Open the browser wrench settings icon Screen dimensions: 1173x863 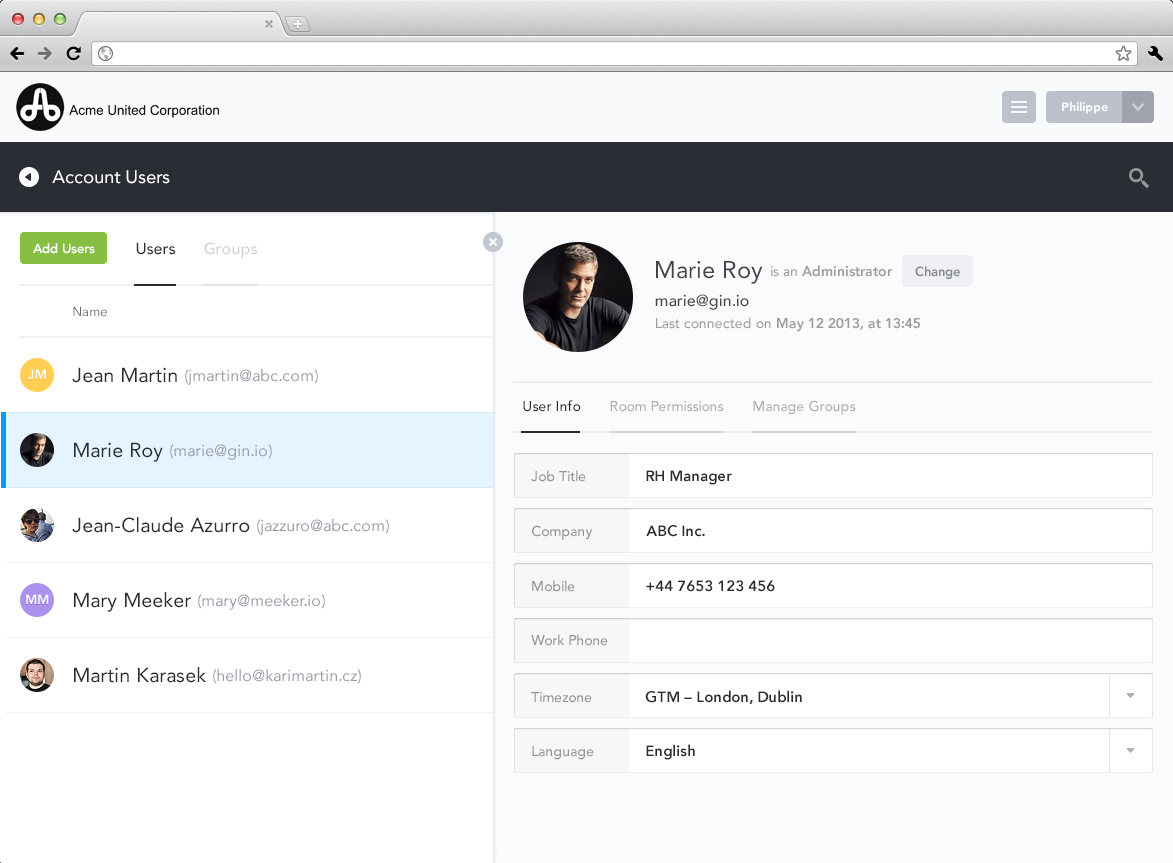[1155, 53]
